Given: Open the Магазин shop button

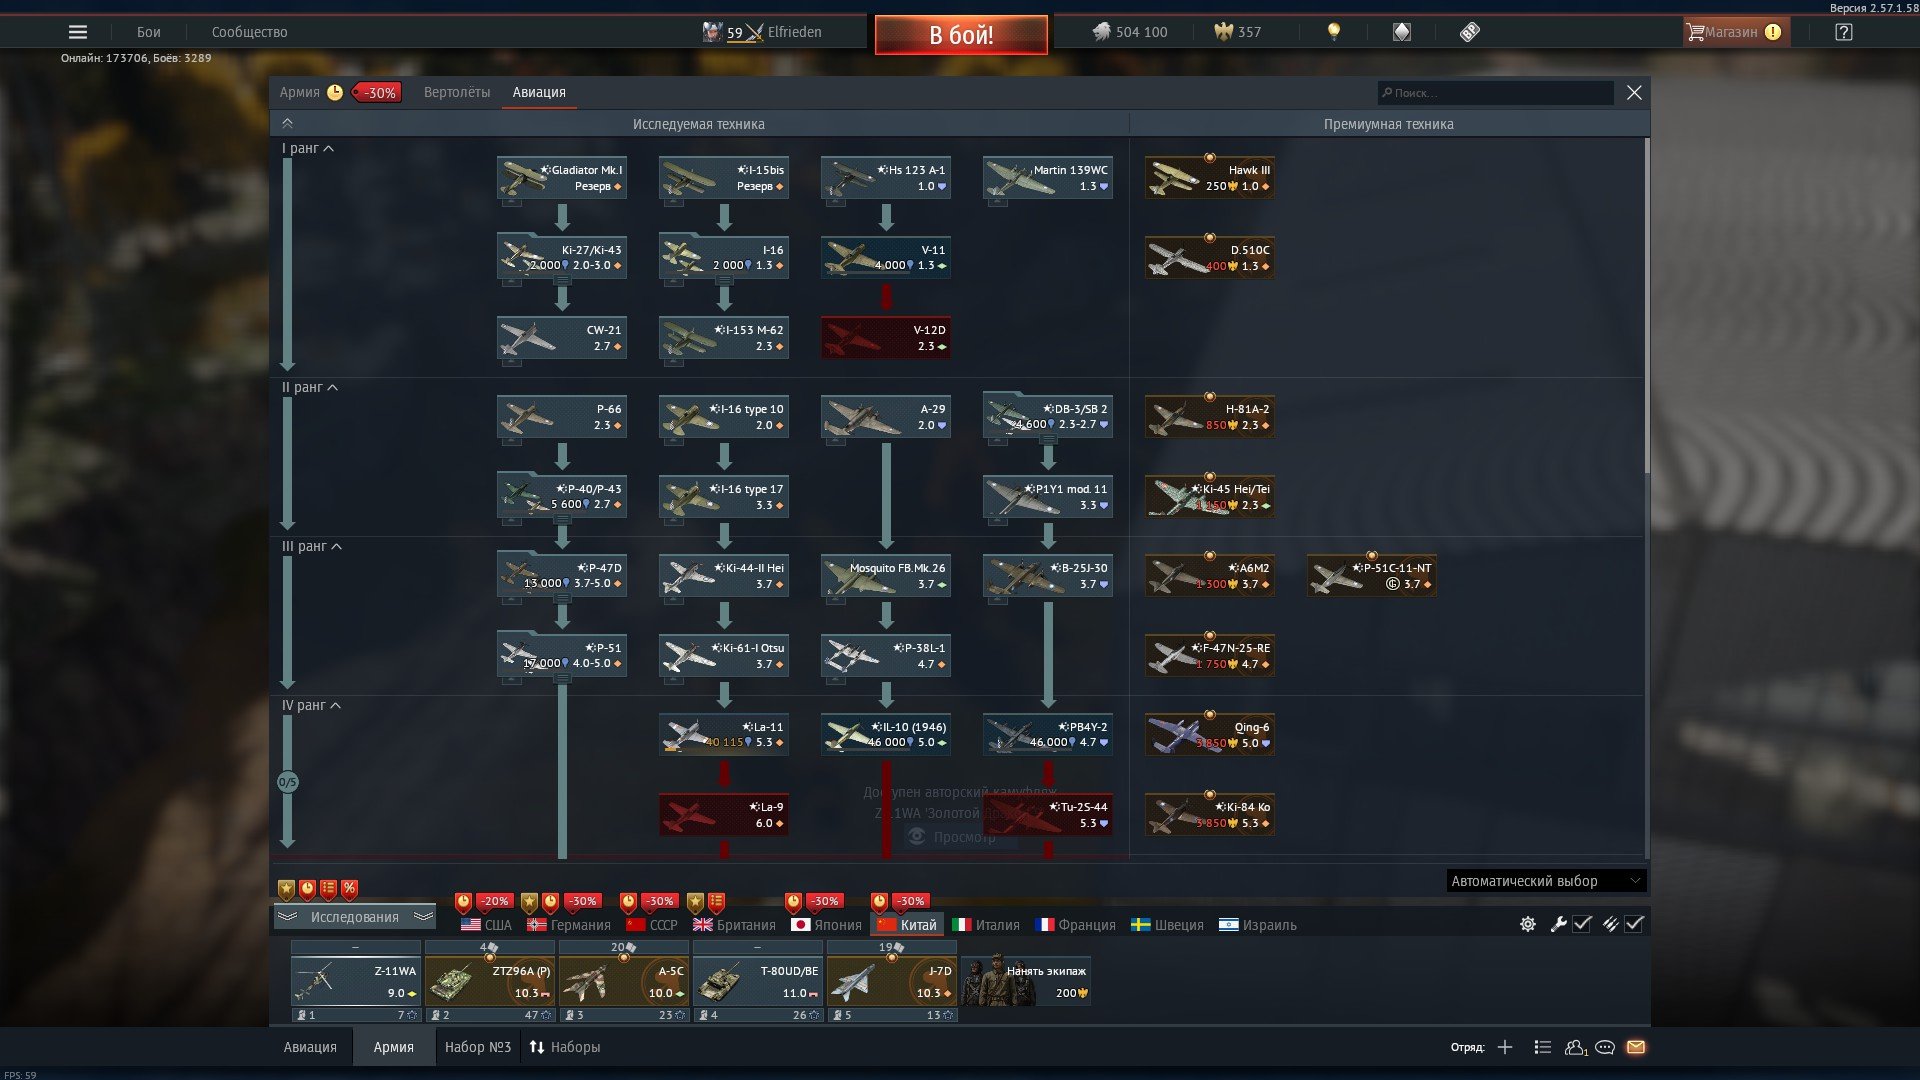Looking at the screenshot, I should (x=1735, y=32).
